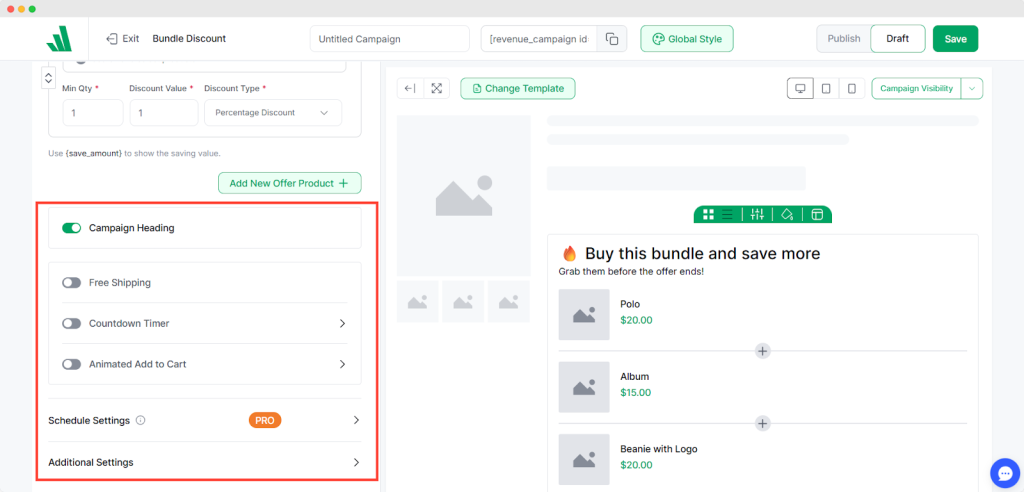Click Buy this bundle and save more heading

703,254
